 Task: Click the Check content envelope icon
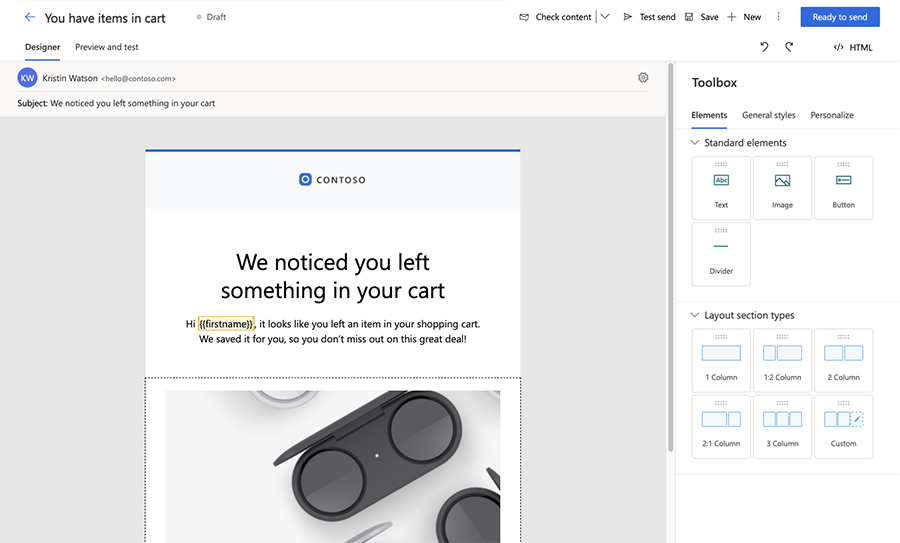click(x=523, y=17)
